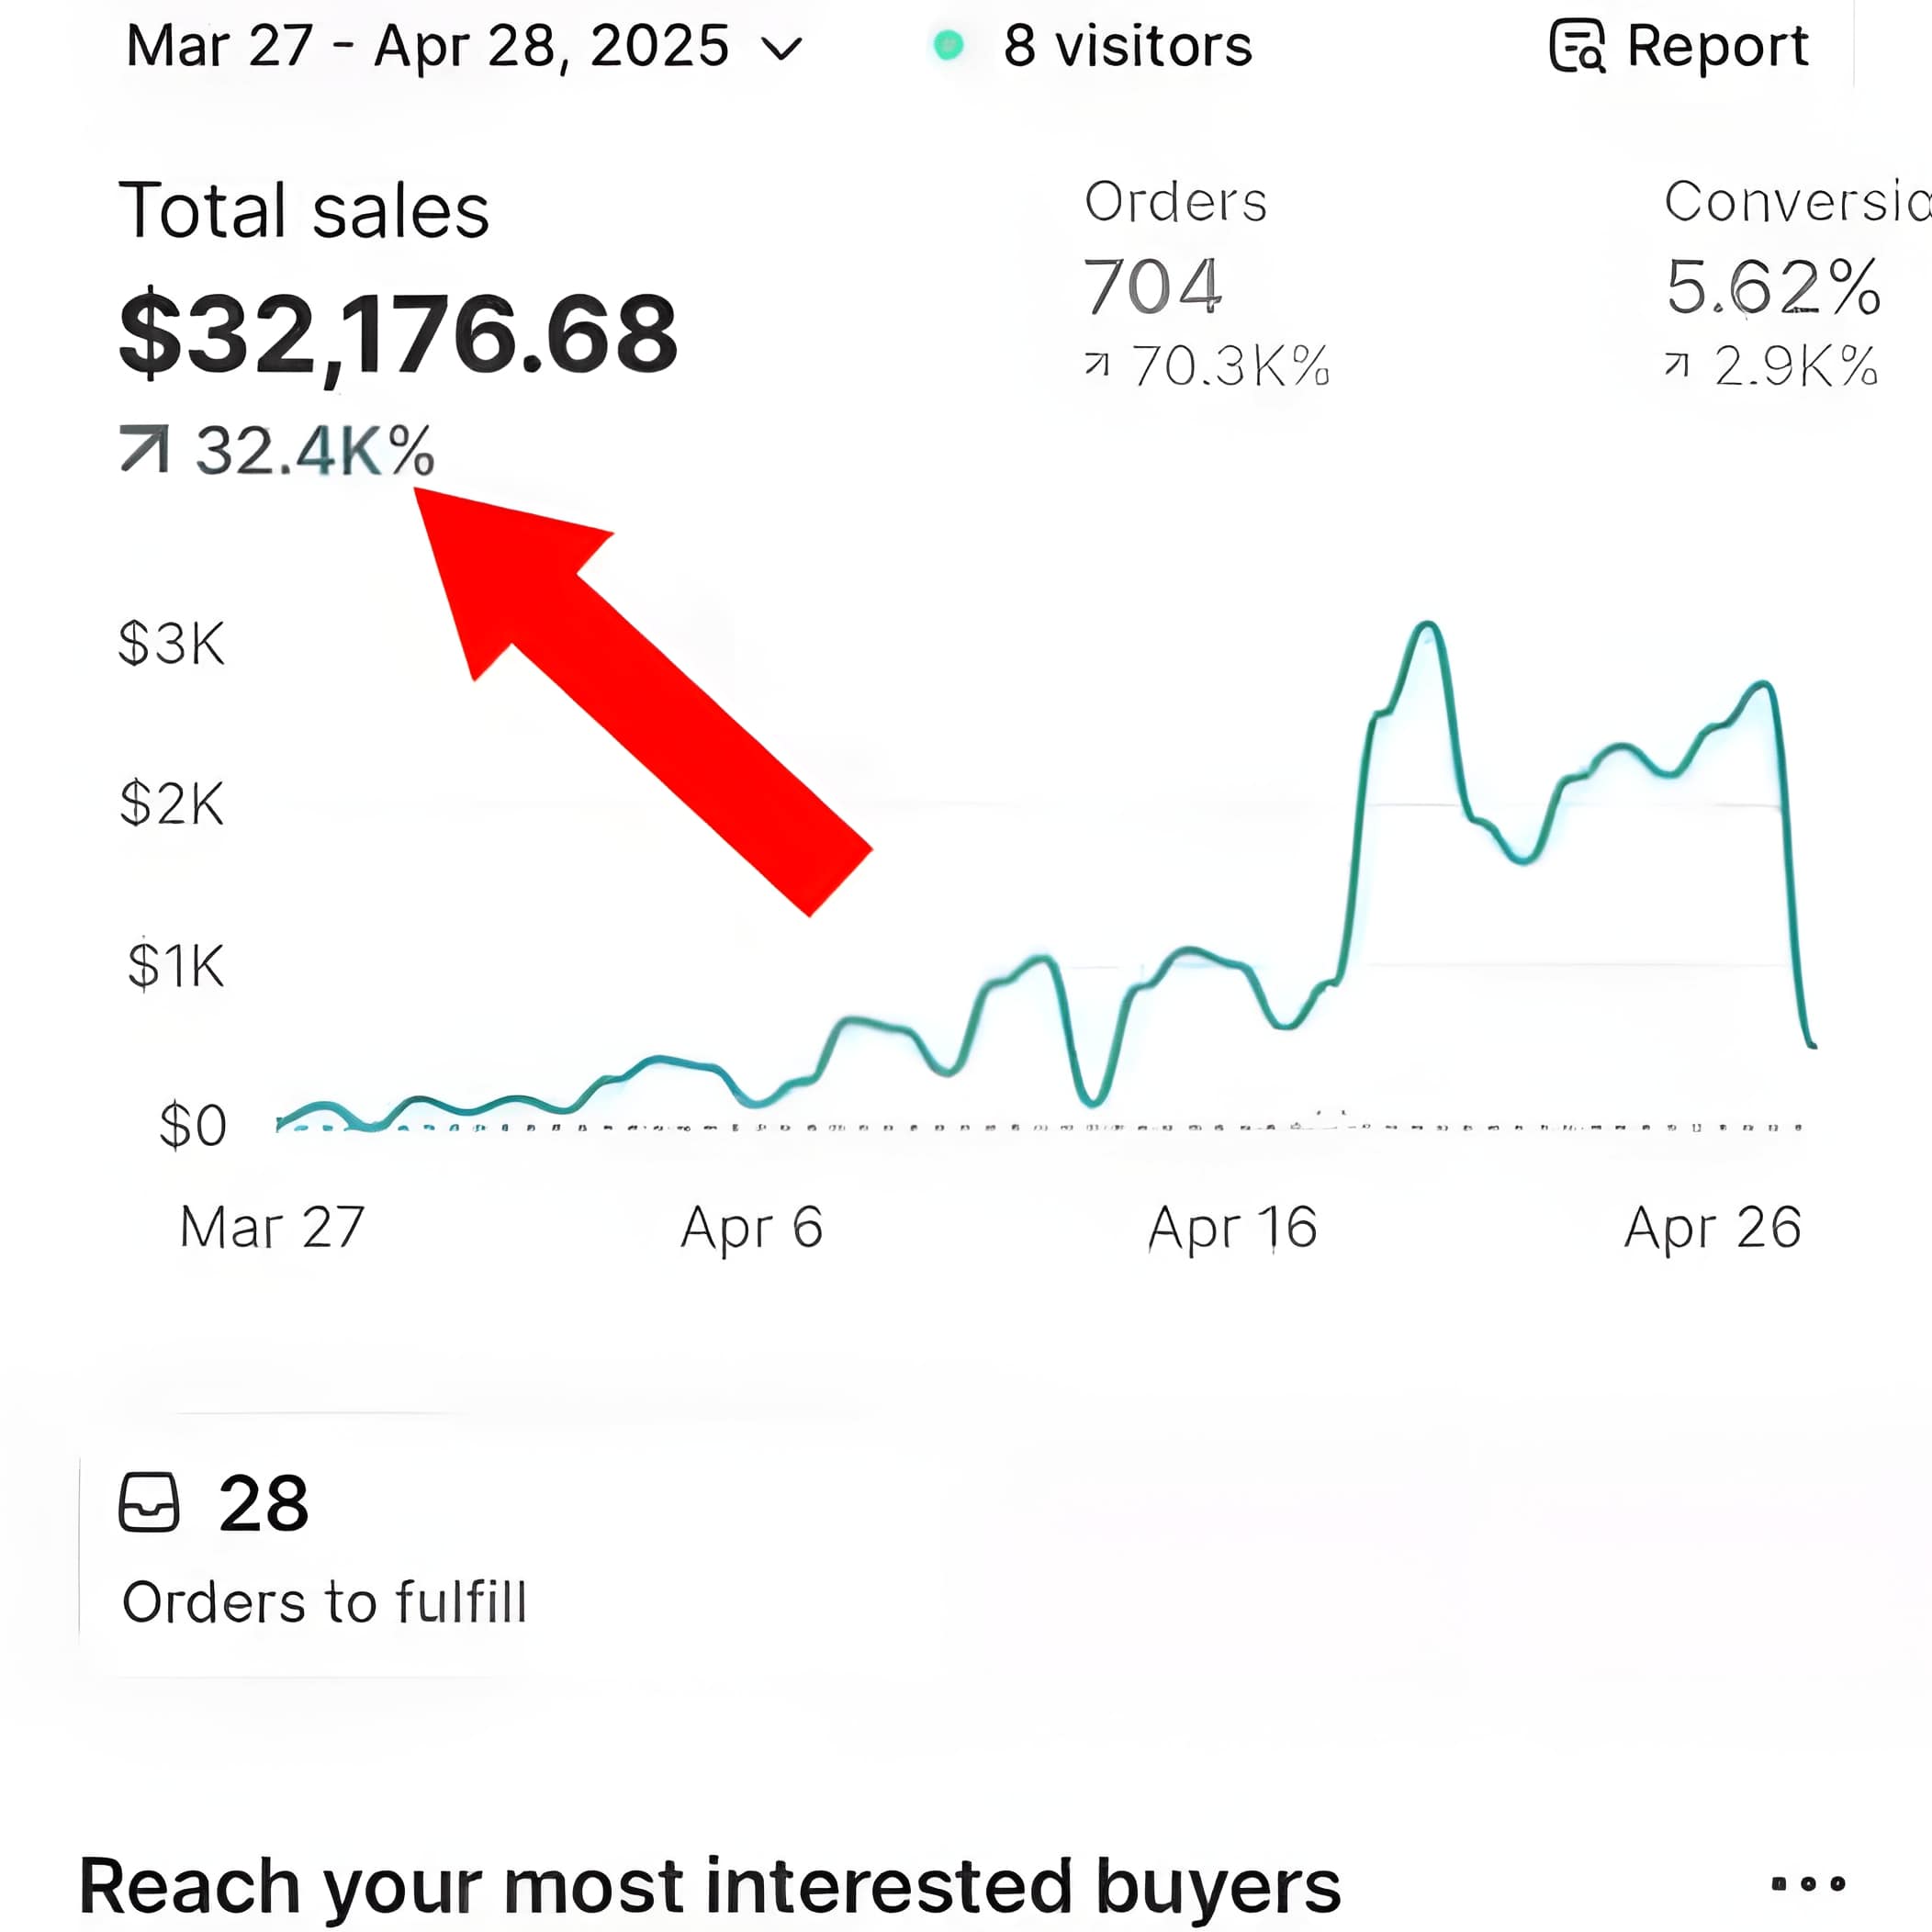Click the Reach your most interested buyers heading
The height and width of the screenshot is (1932, 1932).
click(x=709, y=1886)
